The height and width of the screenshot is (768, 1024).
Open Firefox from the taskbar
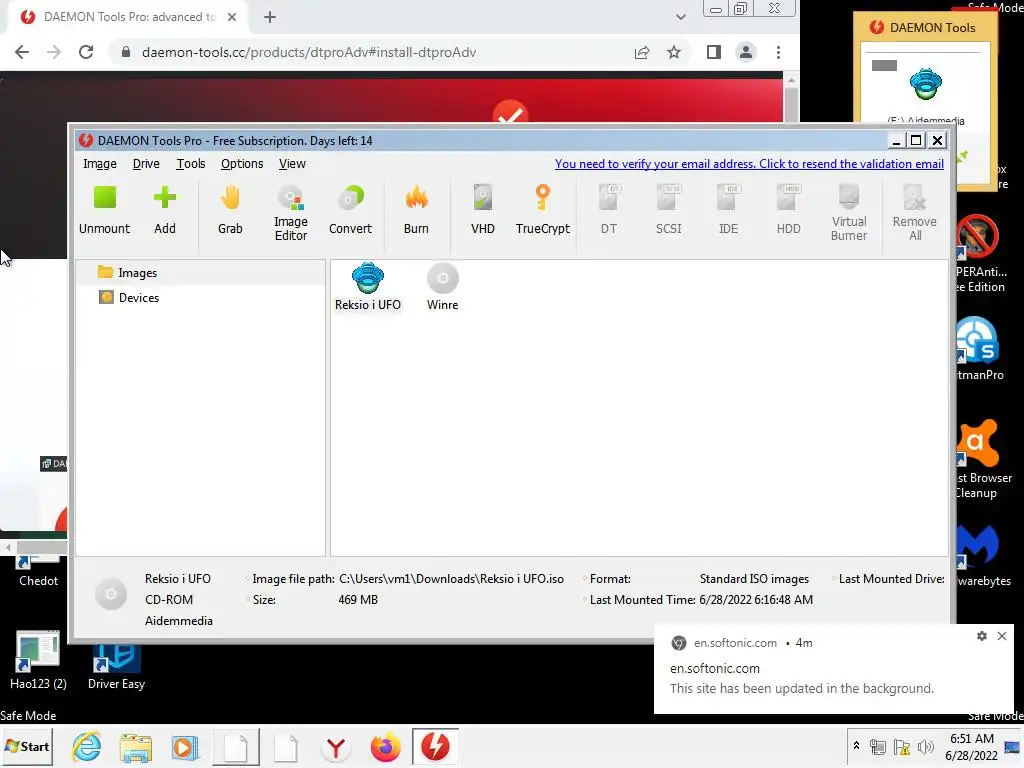[385, 746]
